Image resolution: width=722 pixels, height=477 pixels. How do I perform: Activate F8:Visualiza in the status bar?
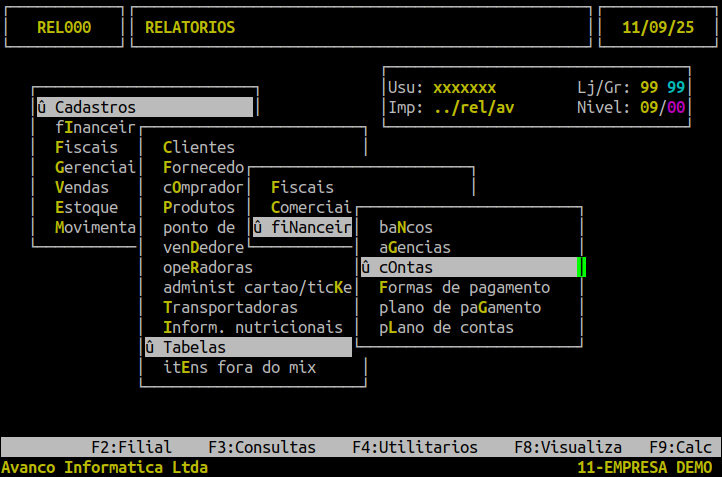pos(568,447)
